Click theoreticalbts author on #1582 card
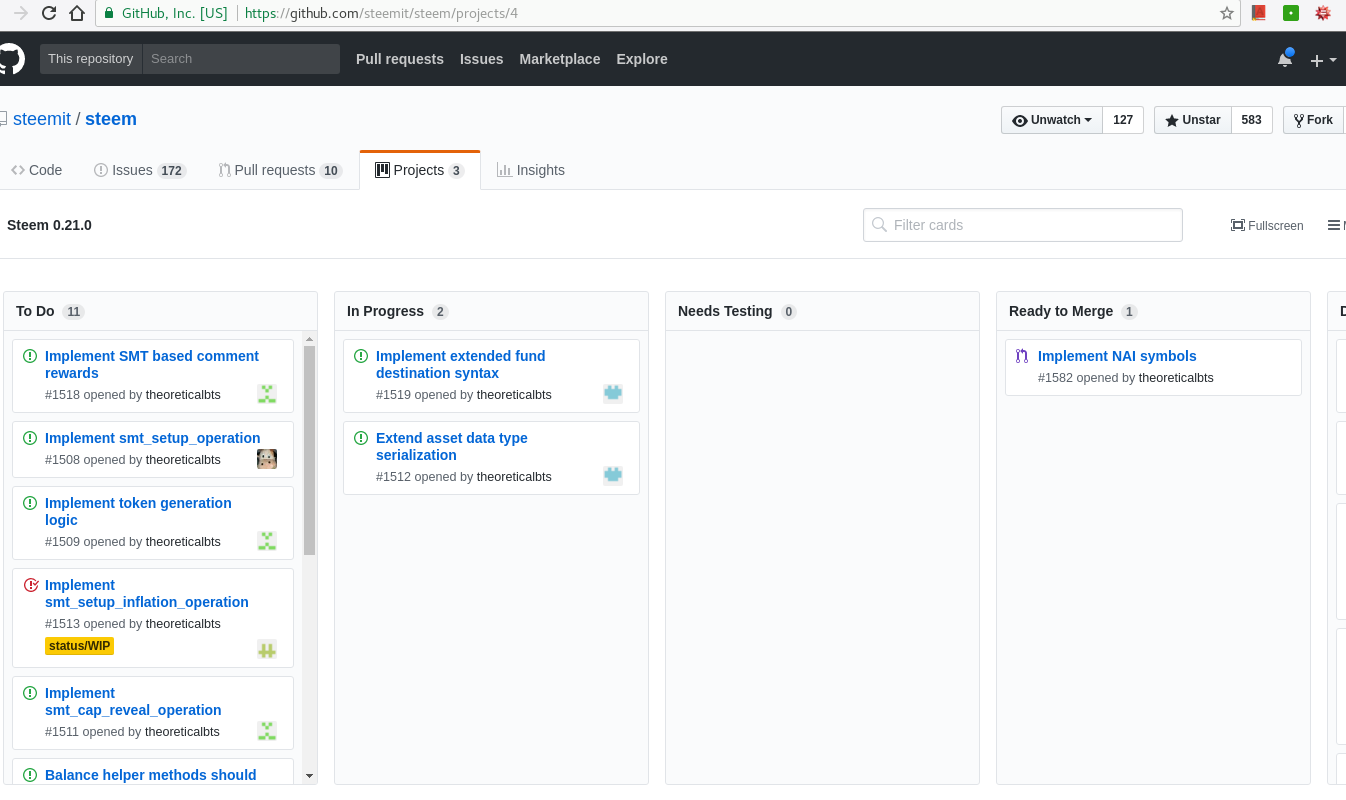 1176,378
